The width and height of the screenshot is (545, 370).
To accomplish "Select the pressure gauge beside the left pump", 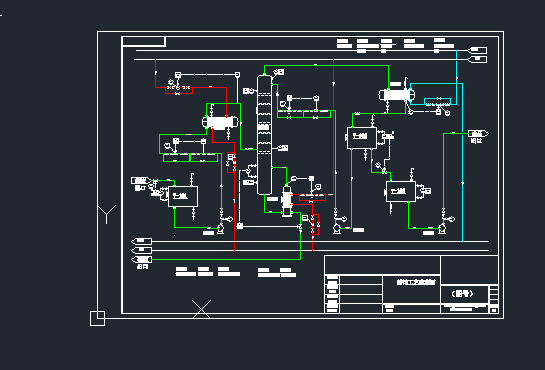I will 229,219.
